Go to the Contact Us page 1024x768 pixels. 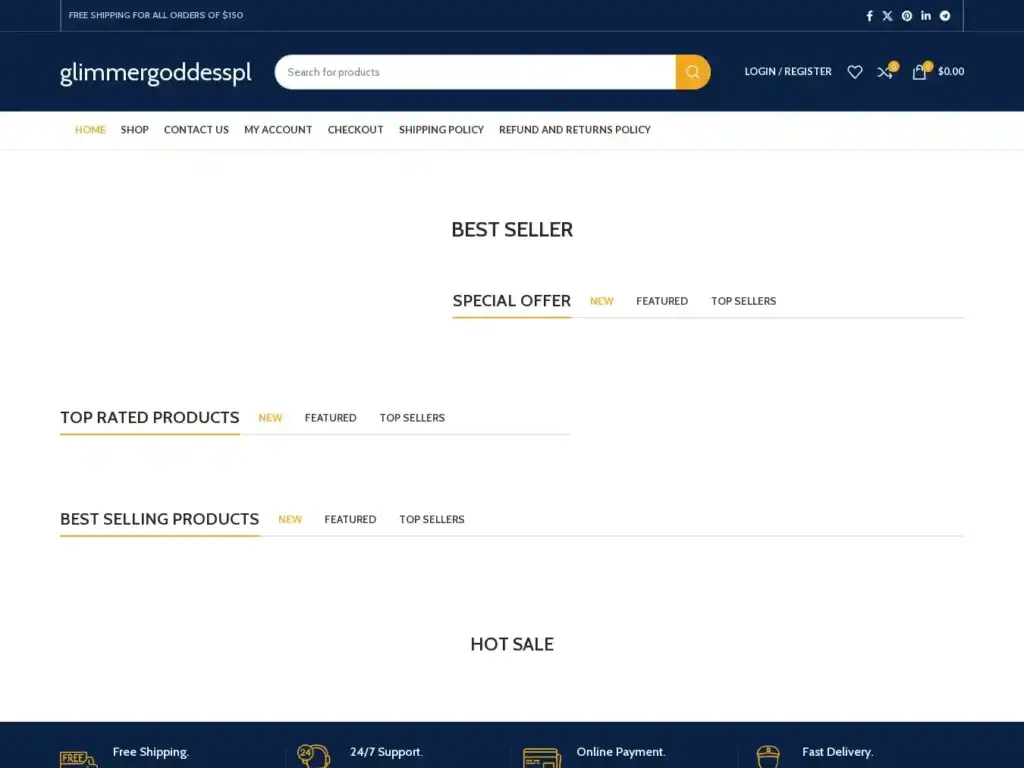point(196,130)
